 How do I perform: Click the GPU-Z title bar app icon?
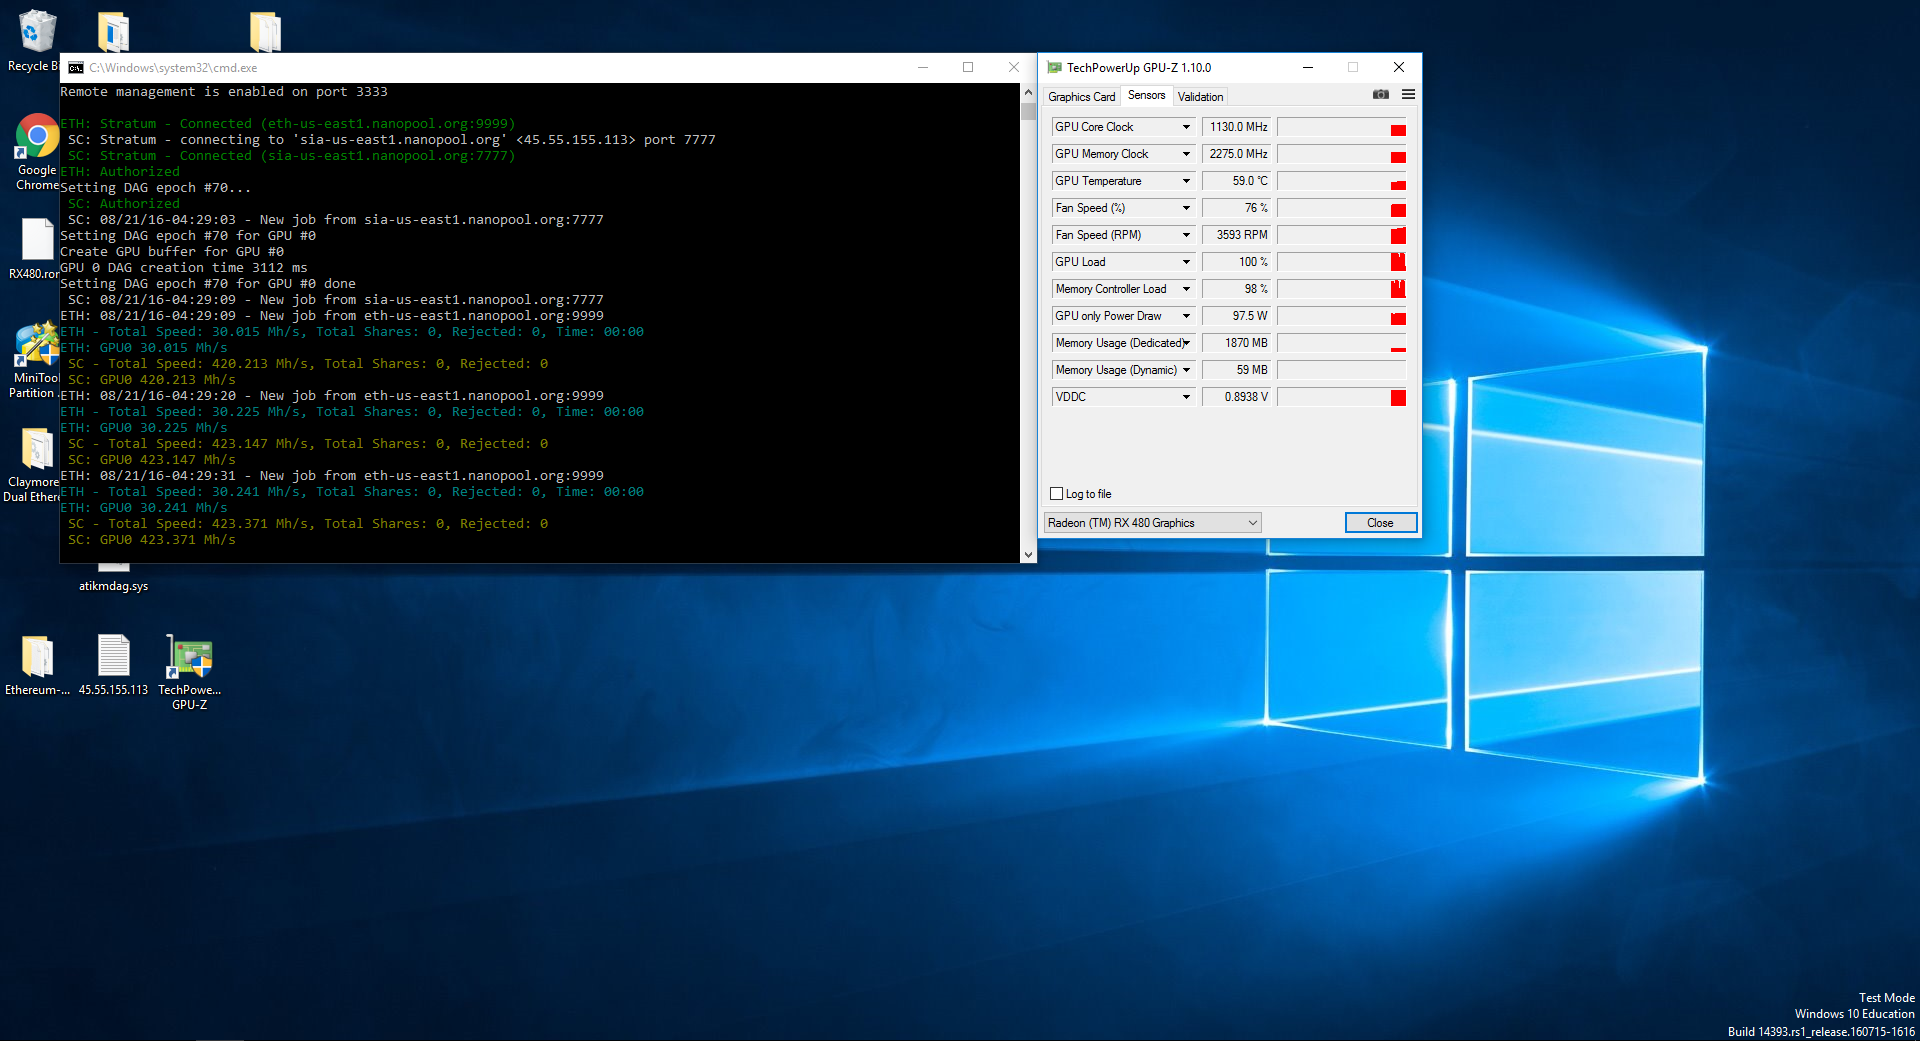point(1054,68)
